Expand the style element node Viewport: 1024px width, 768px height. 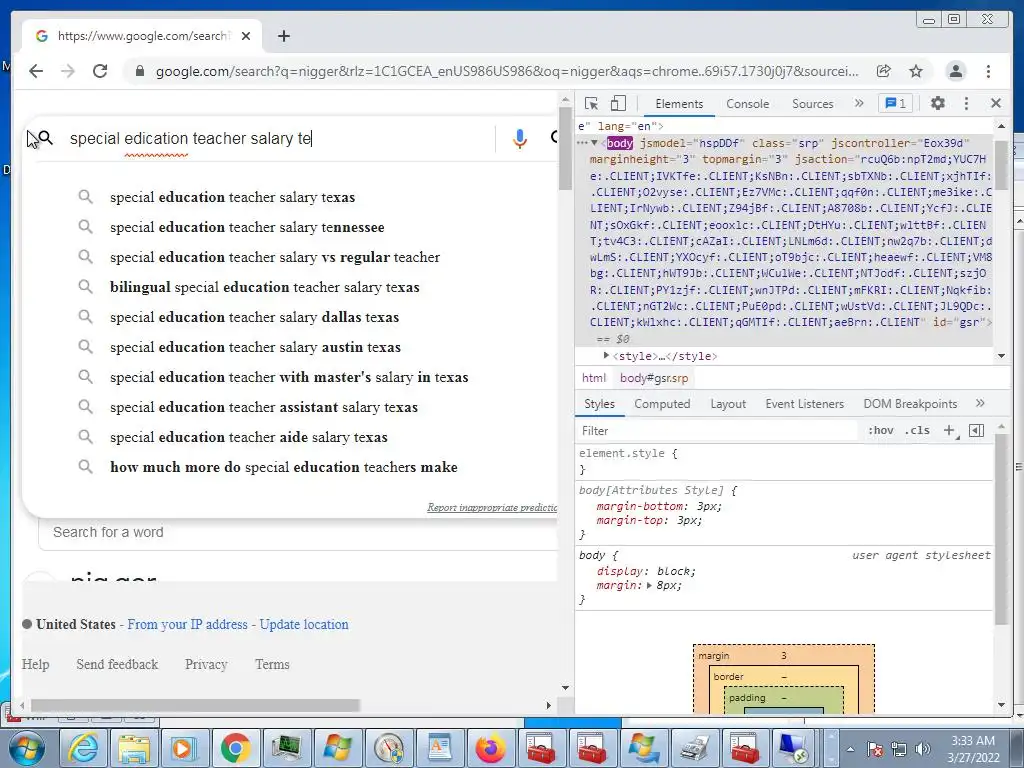coord(606,356)
